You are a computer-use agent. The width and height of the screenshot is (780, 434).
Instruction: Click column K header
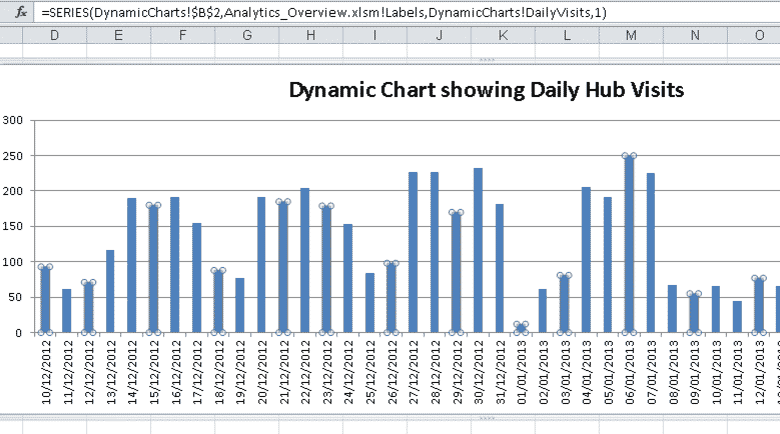[503, 35]
